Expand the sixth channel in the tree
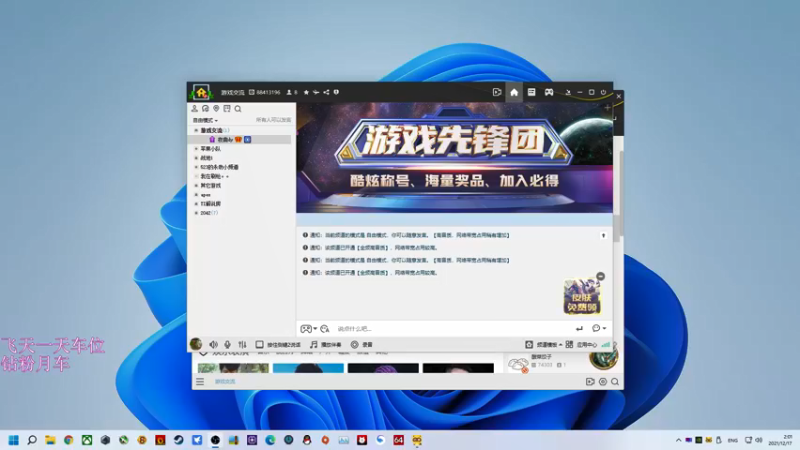Screen dimensions: 800x450 [x=196, y=185]
